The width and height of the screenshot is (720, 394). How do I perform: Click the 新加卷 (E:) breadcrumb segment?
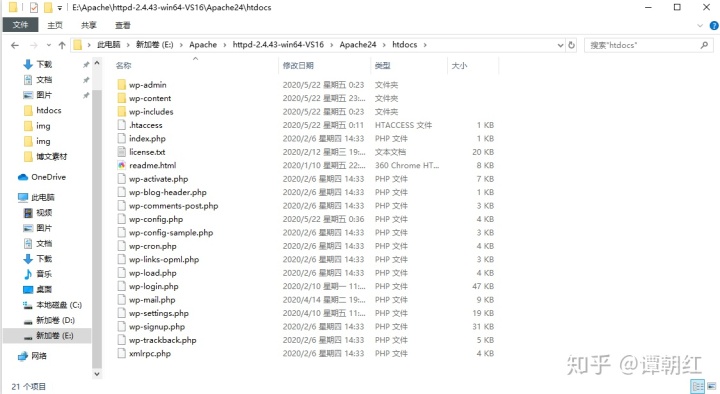click(x=154, y=45)
